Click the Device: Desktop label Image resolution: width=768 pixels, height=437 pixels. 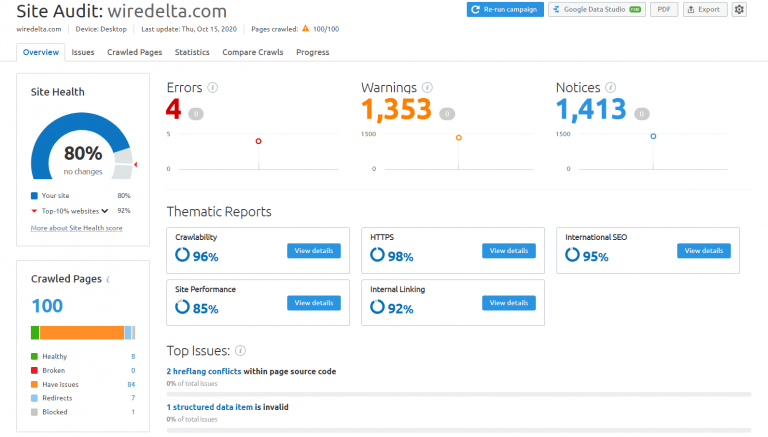[101, 29]
